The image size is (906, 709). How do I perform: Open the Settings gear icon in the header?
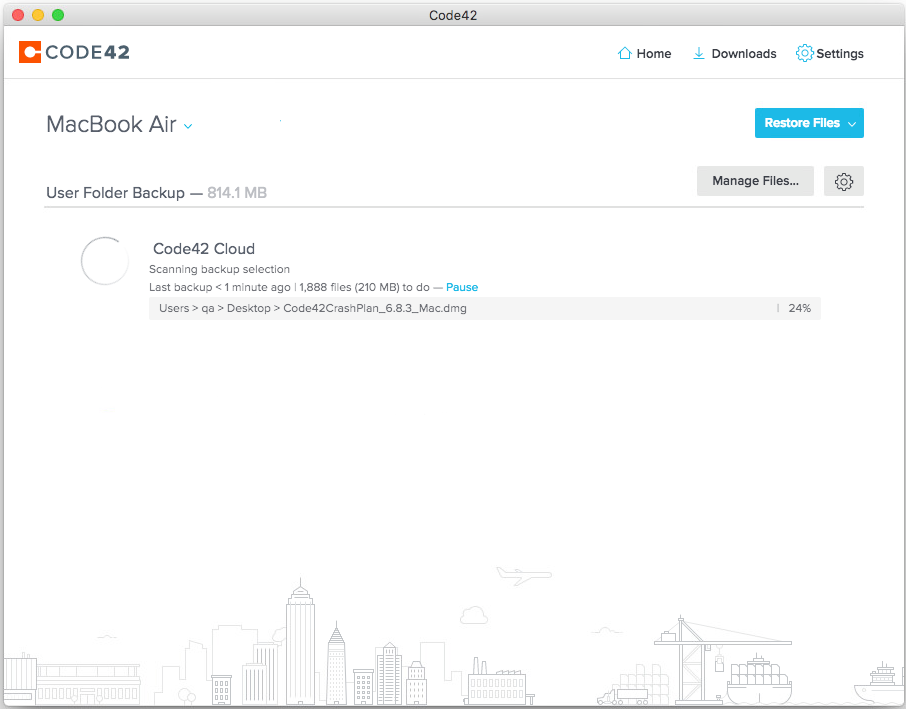pos(804,53)
